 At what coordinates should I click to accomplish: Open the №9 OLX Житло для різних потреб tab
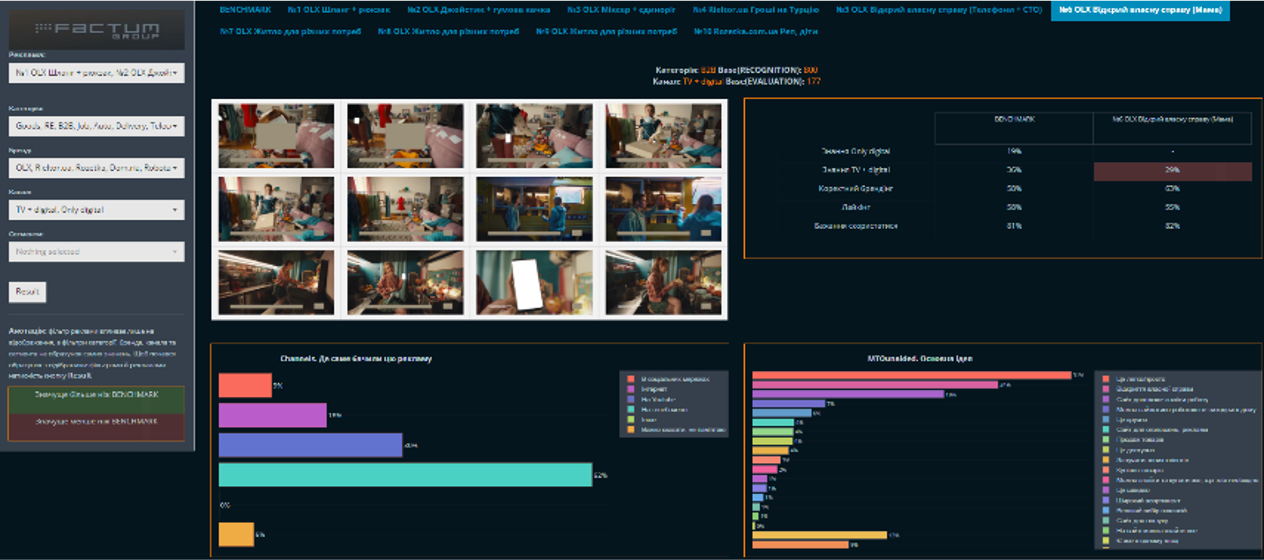point(607,31)
